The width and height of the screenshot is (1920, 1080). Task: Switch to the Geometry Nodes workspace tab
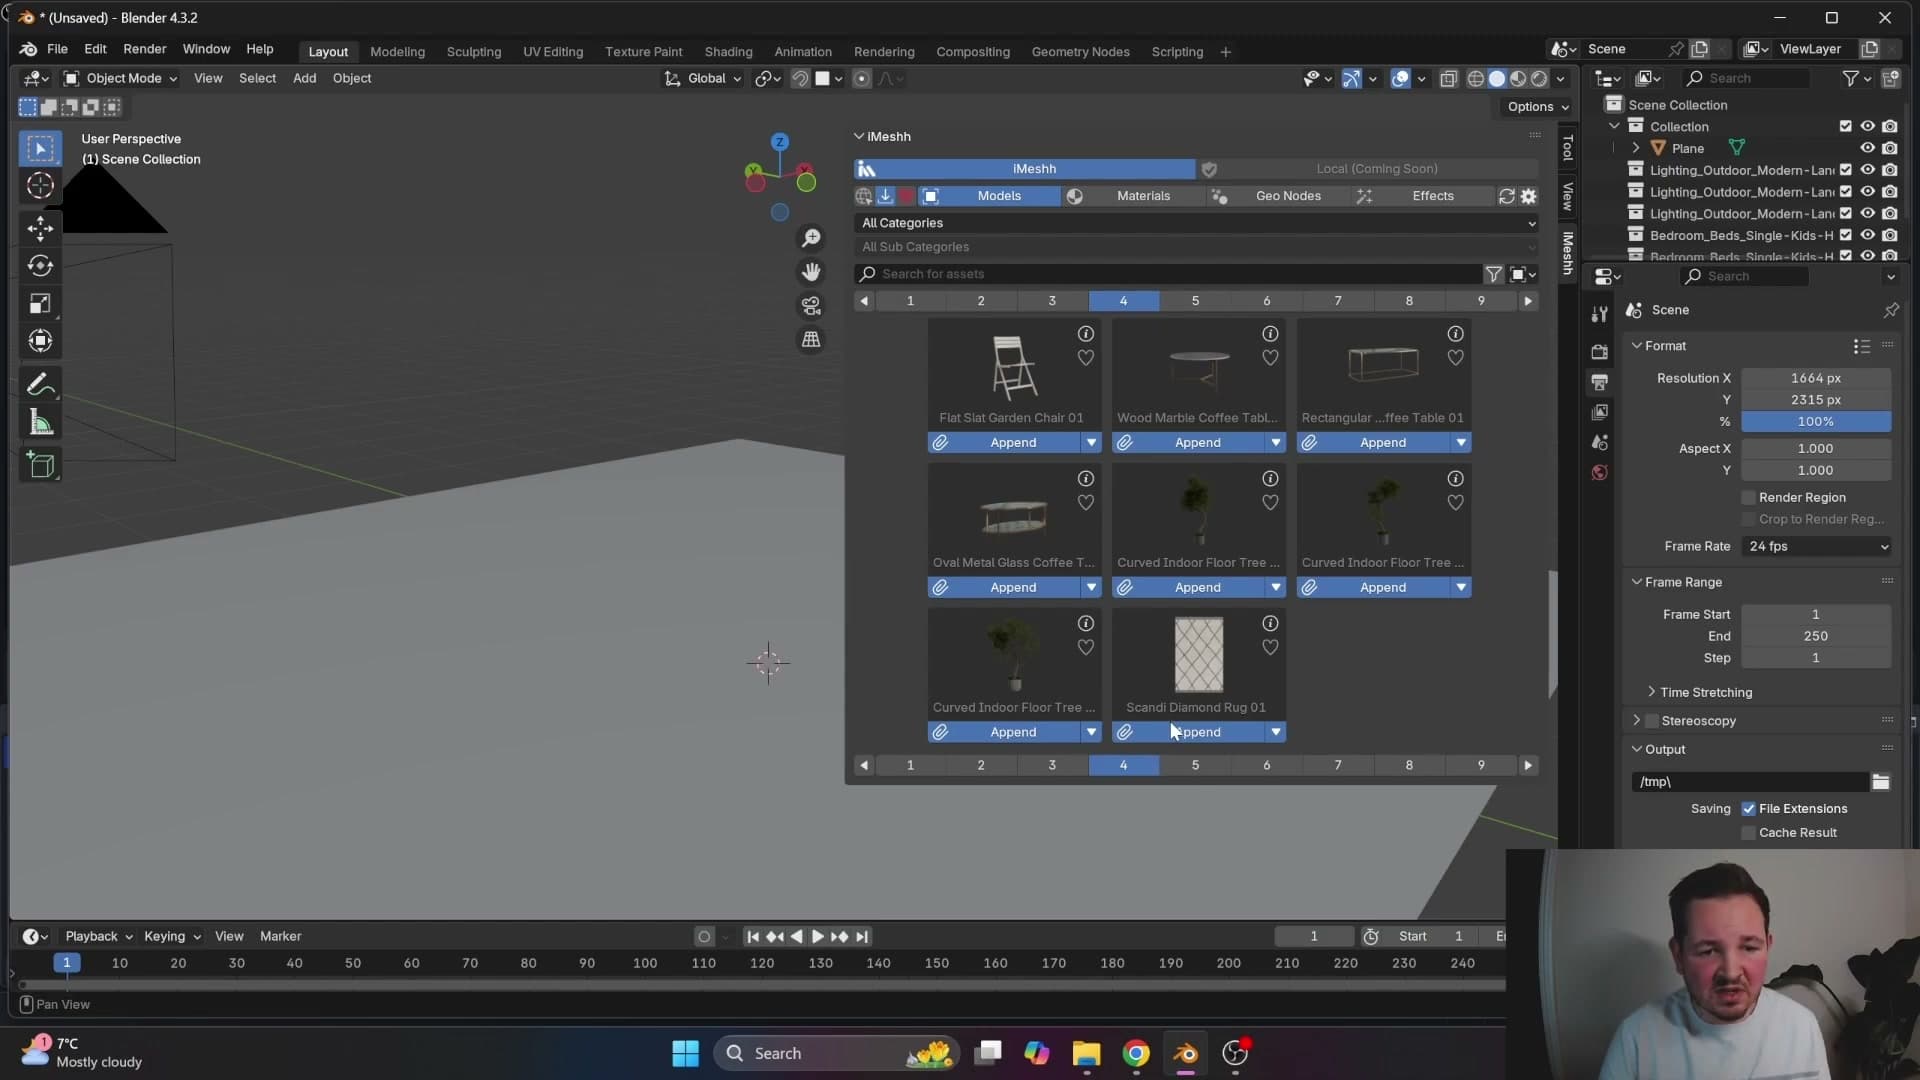pyautogui.click(x=1080, y=52)
